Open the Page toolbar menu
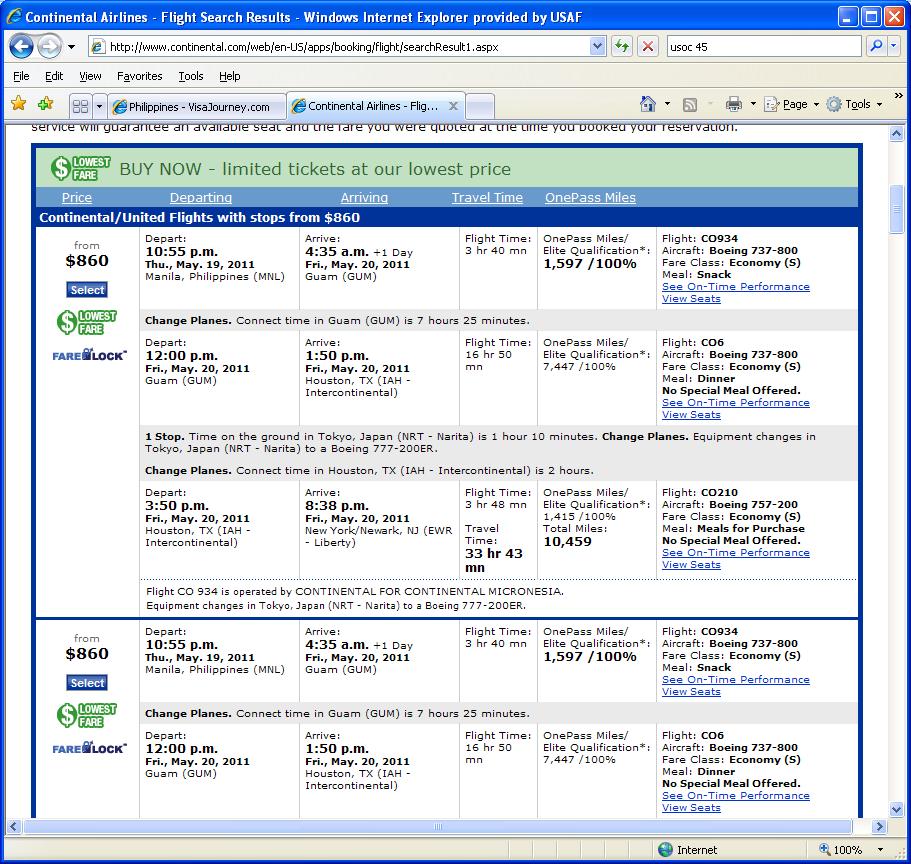This screenshot has height=864, width=911. pyautogui.click(x=791, y=105)
